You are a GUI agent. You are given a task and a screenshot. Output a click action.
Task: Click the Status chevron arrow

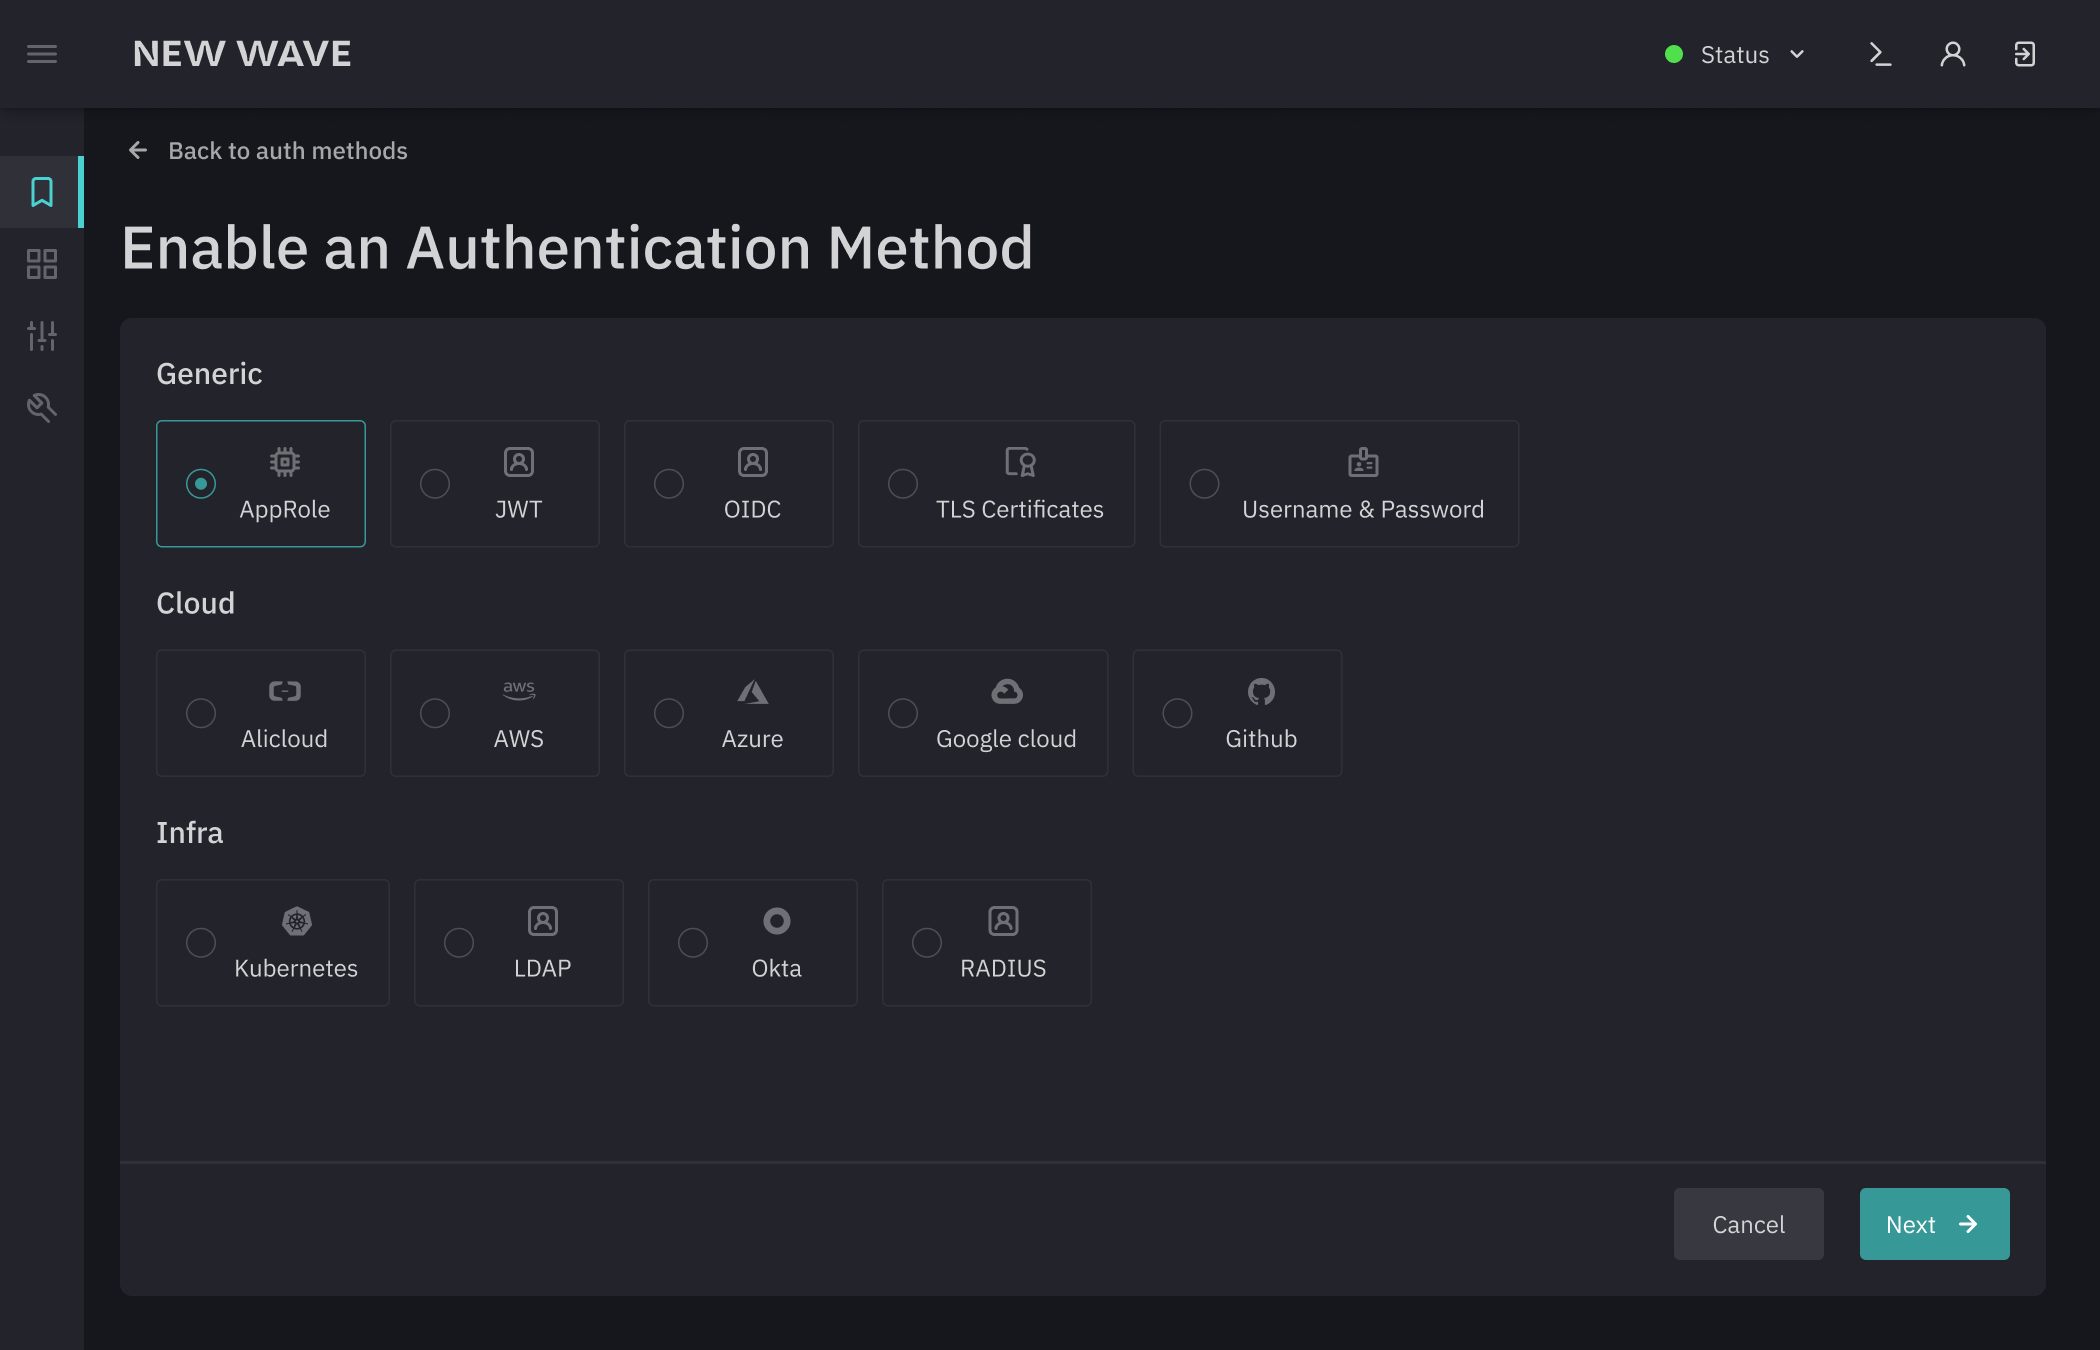(1797, 55)
